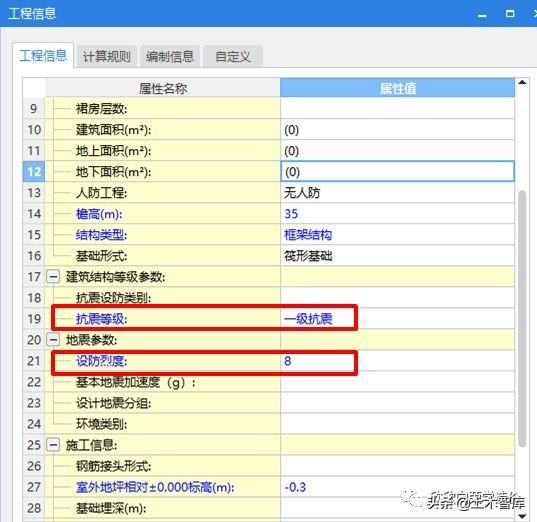Collapse the 地震参数 group
537x522 pixels.
coord(53,339)
